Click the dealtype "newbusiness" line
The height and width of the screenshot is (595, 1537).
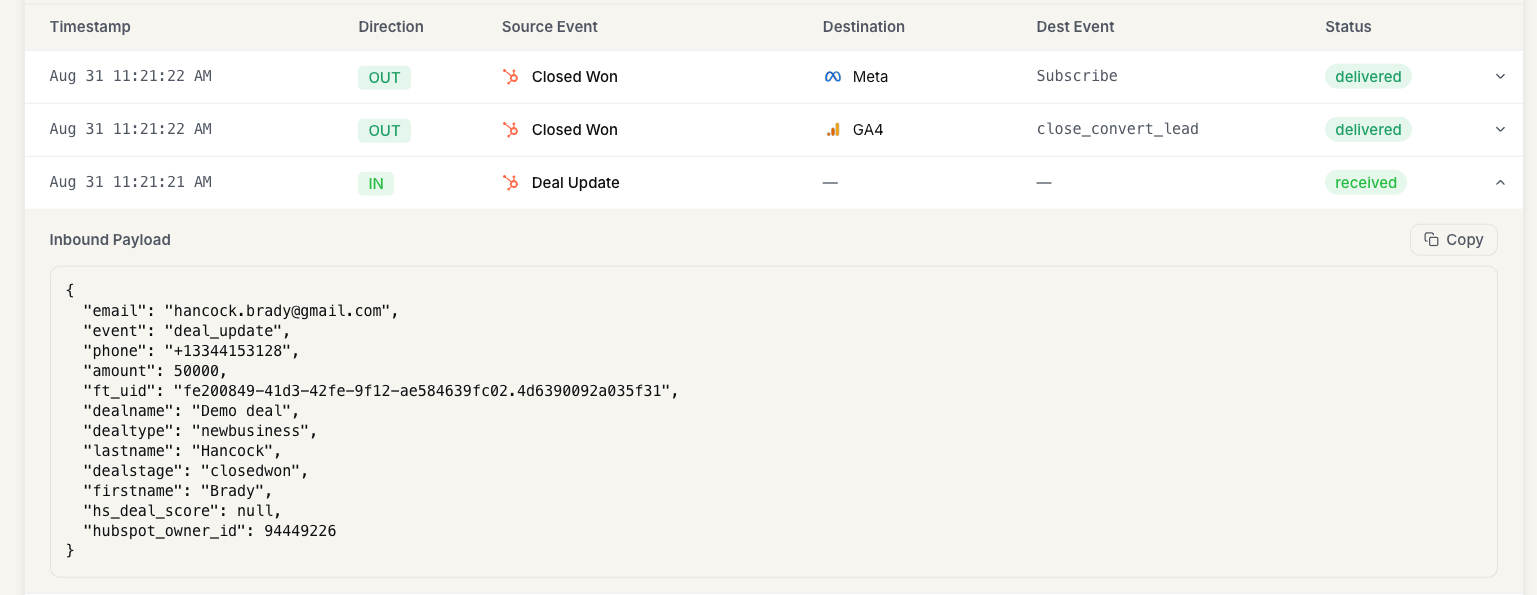[201, 431]
